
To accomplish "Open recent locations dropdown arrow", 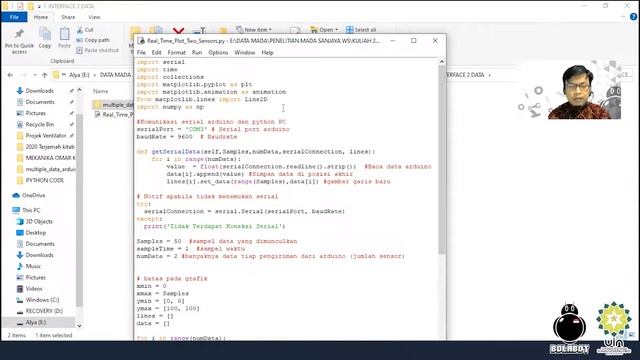I will coord(34,75).
